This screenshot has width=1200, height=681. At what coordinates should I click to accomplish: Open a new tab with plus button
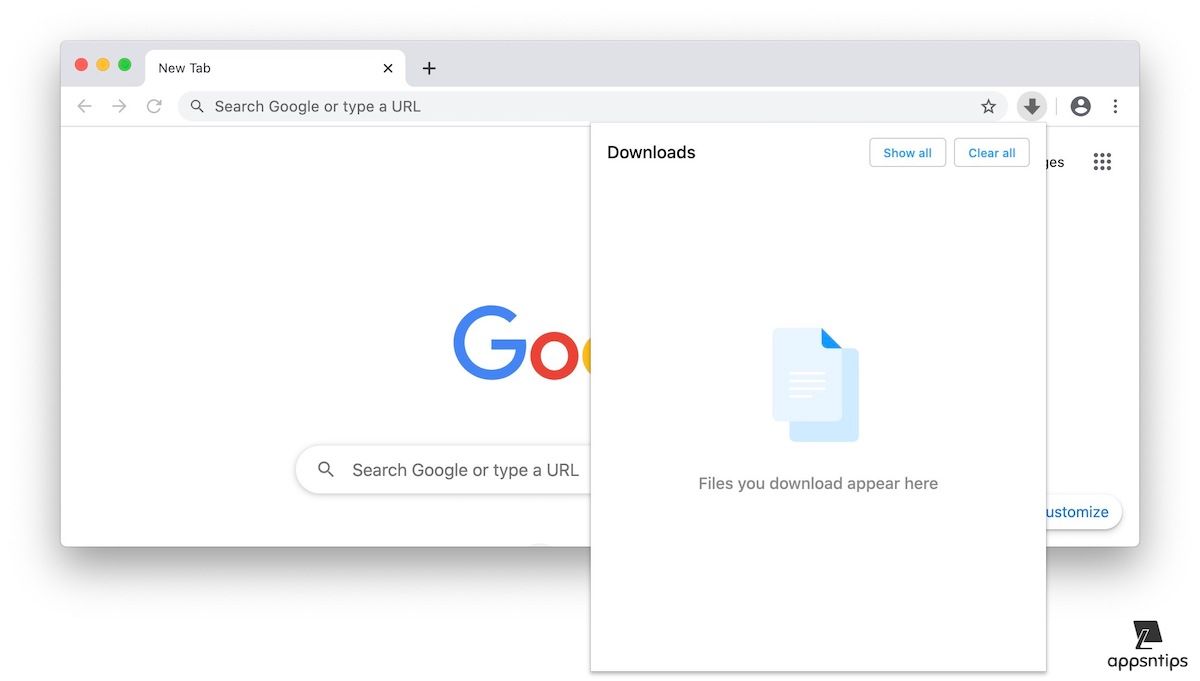(429, 68)
